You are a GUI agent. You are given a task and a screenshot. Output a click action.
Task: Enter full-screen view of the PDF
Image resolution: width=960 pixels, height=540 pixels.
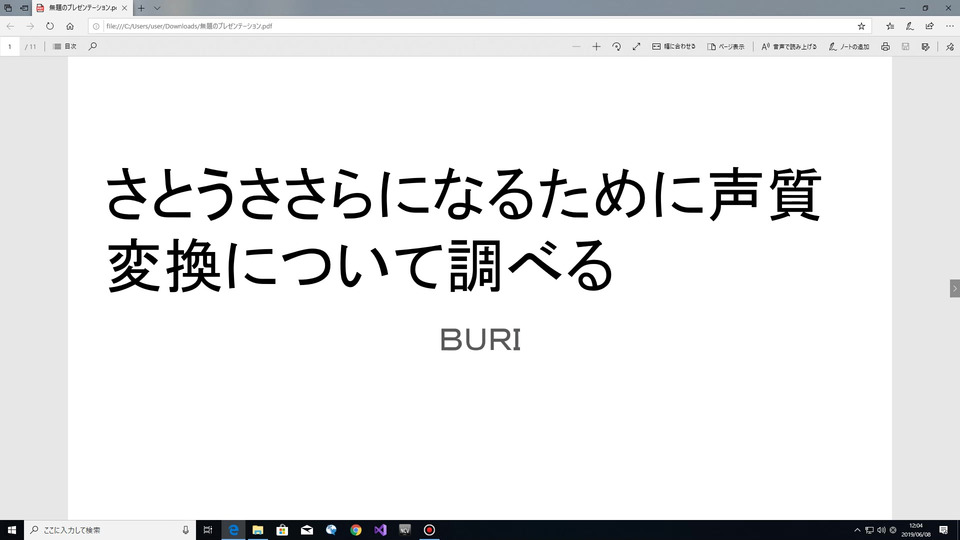coord(637,47)
